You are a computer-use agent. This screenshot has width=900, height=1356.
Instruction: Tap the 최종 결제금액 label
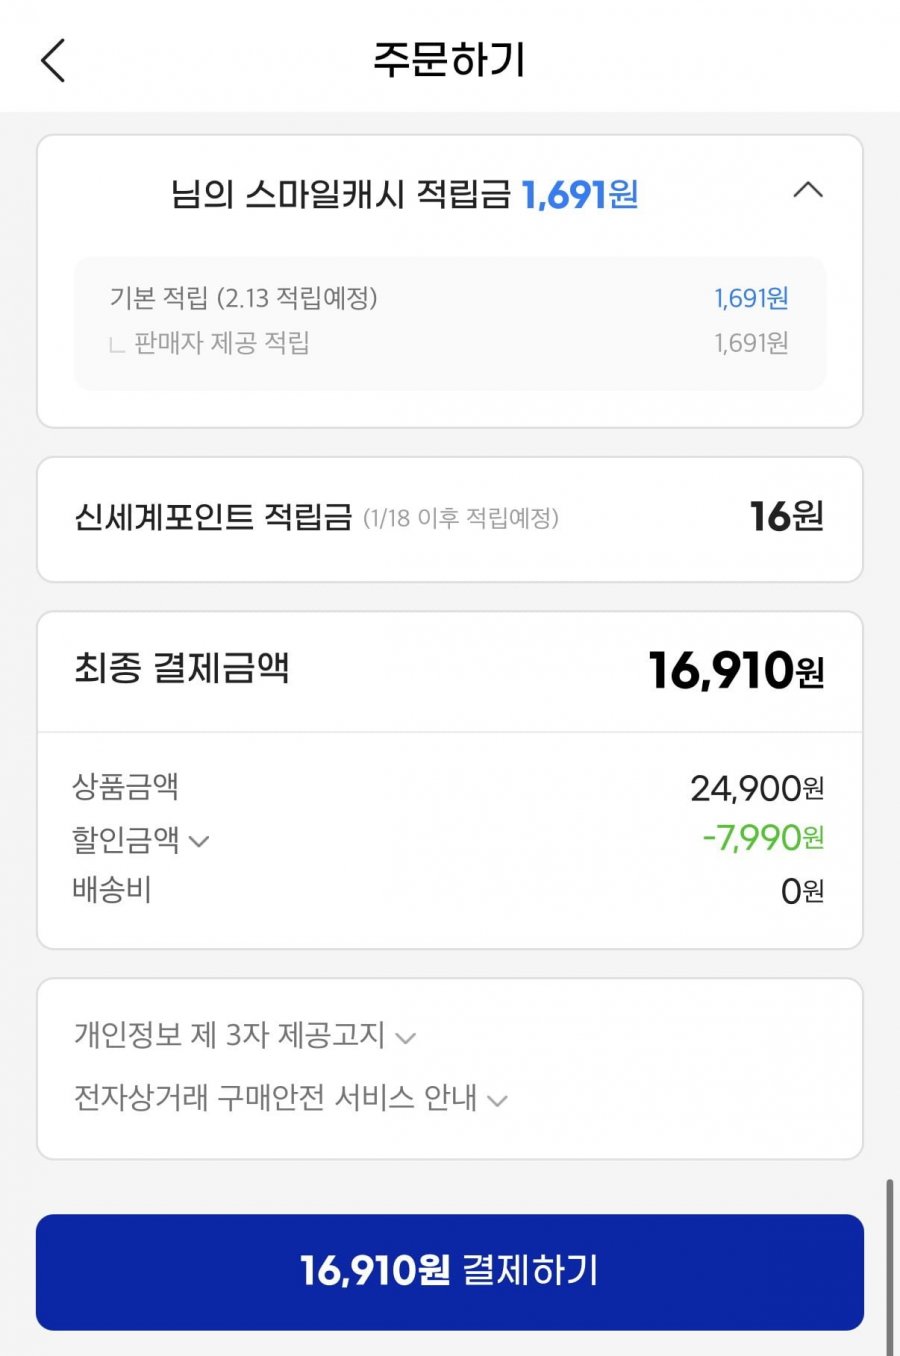click(x=182, y=668)
